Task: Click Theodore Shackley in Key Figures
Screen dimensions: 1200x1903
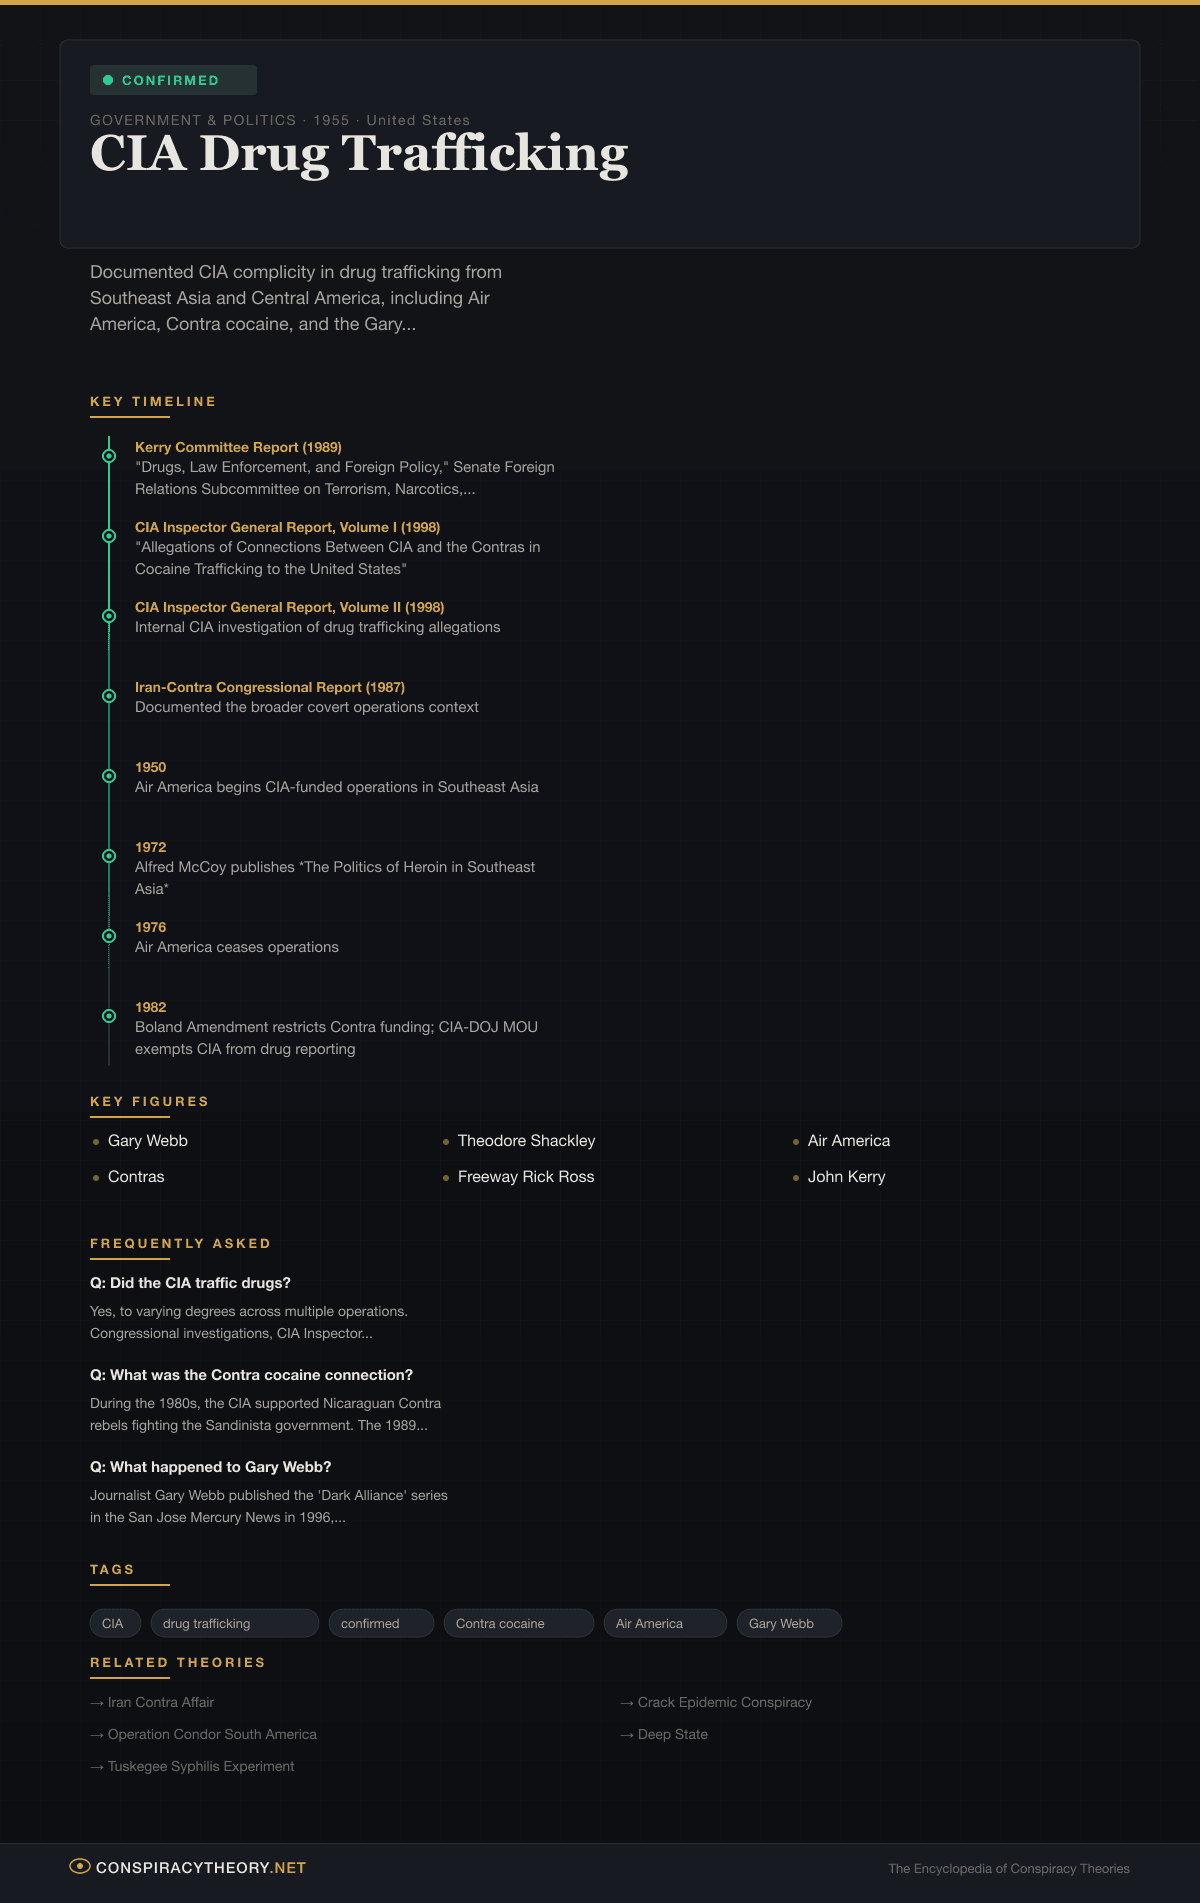Action: point(526,1141)
